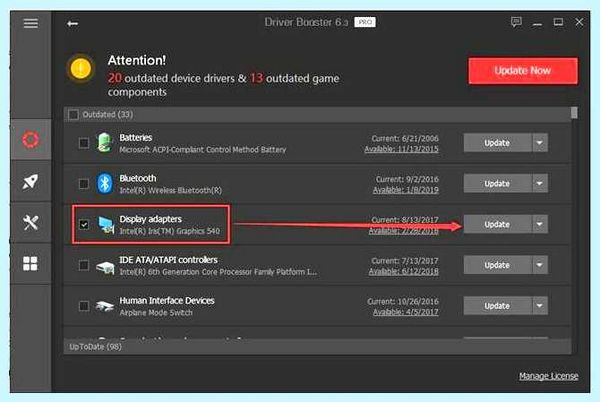600x402 pixels.
Task: Open dropdown arrow beside Human Interface Devices Update
Action: [x=540, y=306]
